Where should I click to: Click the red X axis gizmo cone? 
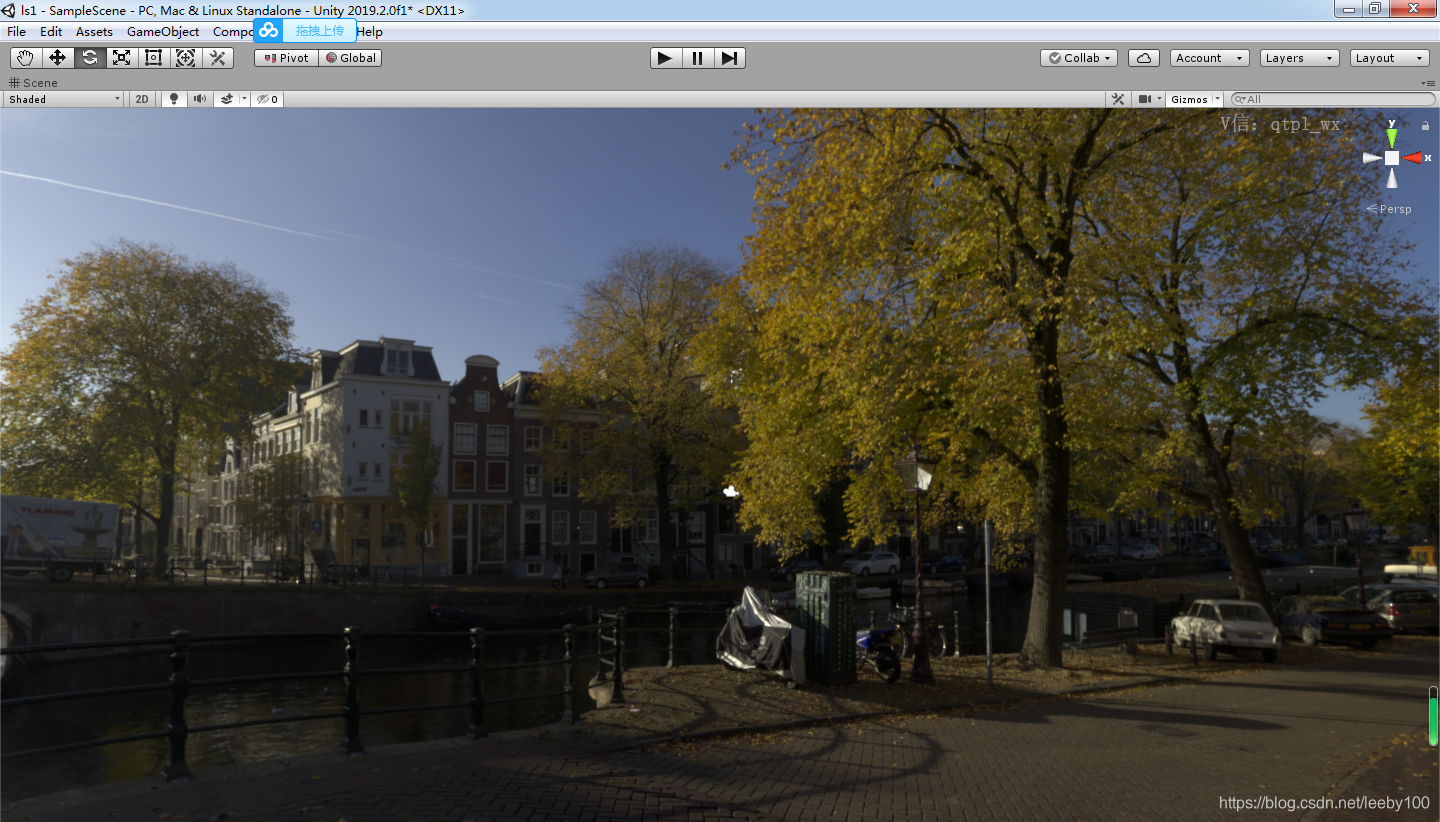click(x=1412, y=158)
